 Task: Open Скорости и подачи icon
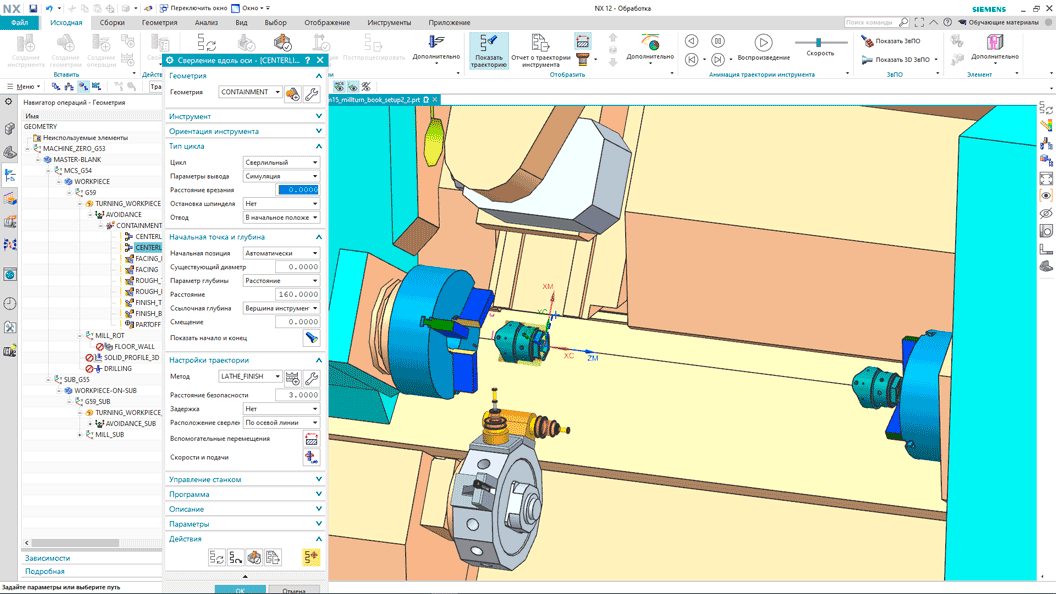click(x=311, y=457)
